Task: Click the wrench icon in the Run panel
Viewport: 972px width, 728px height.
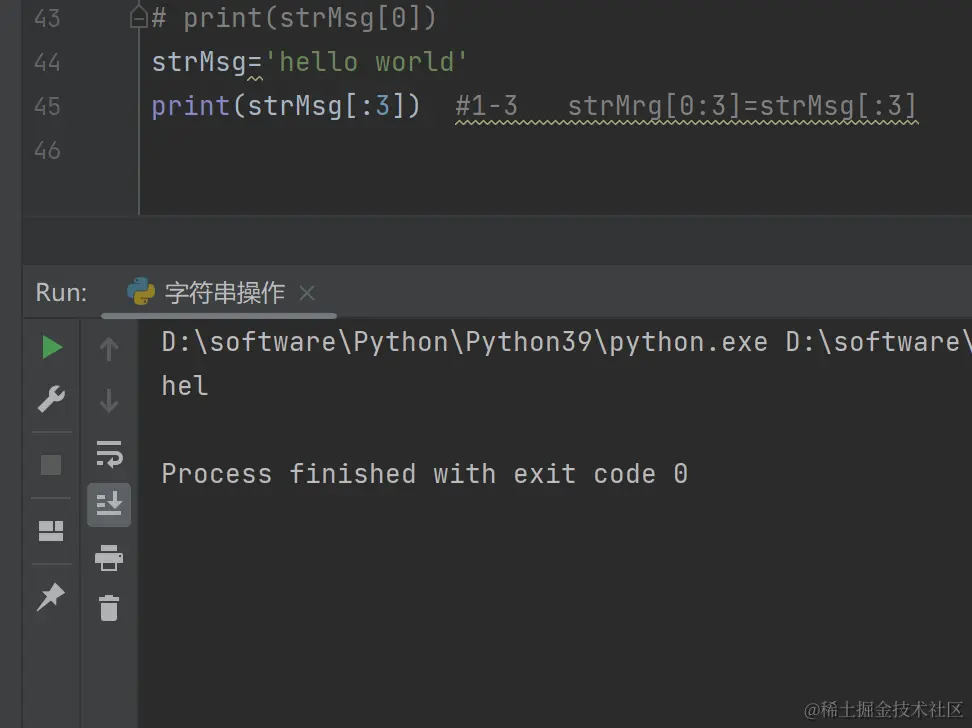Action: click(x=51, y=400)
